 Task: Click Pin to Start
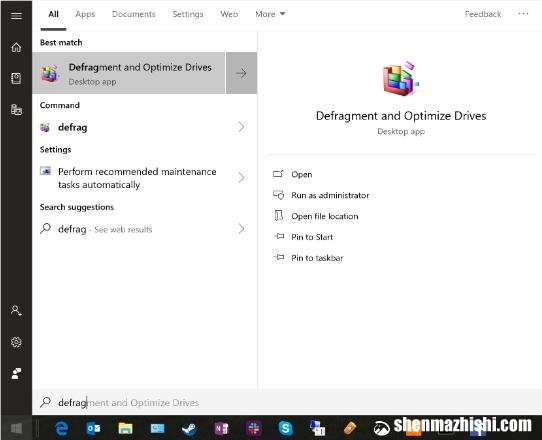pos(312,237)
